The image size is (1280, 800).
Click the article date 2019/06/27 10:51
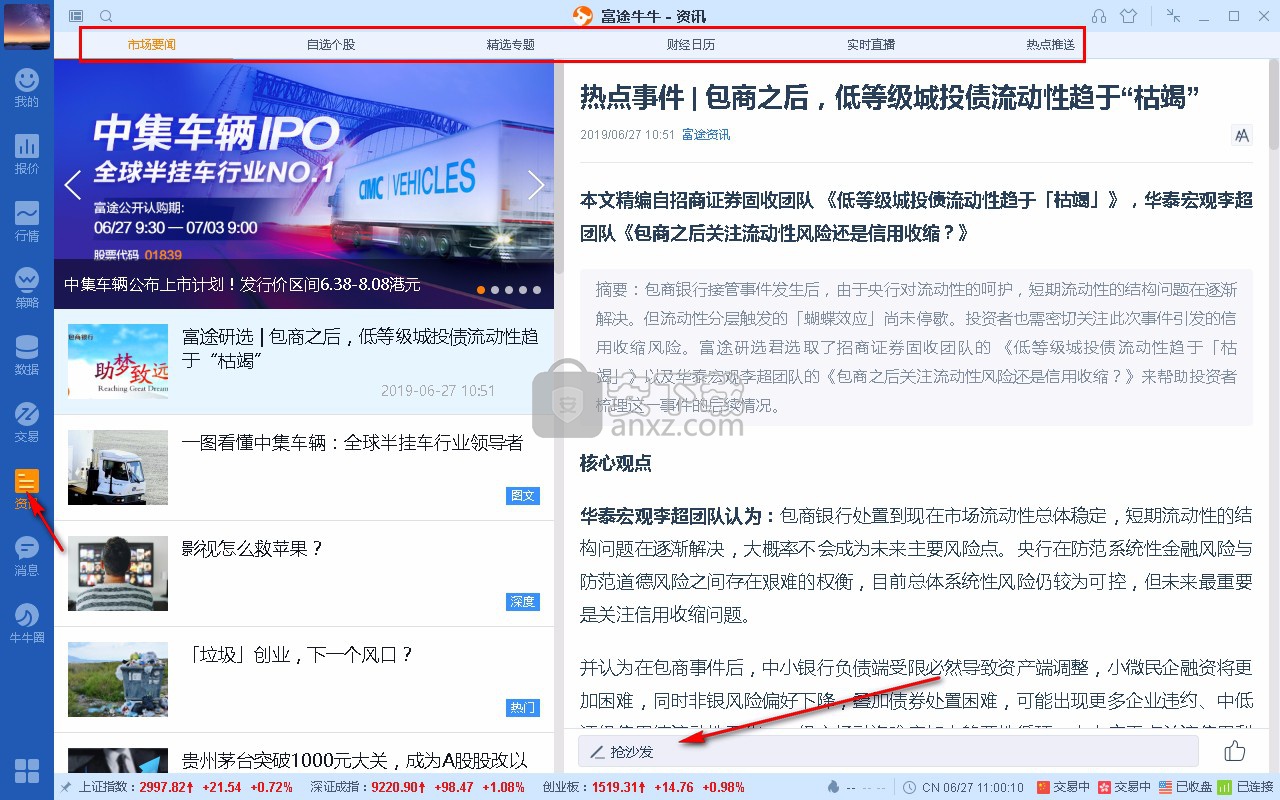click(628, 135)
